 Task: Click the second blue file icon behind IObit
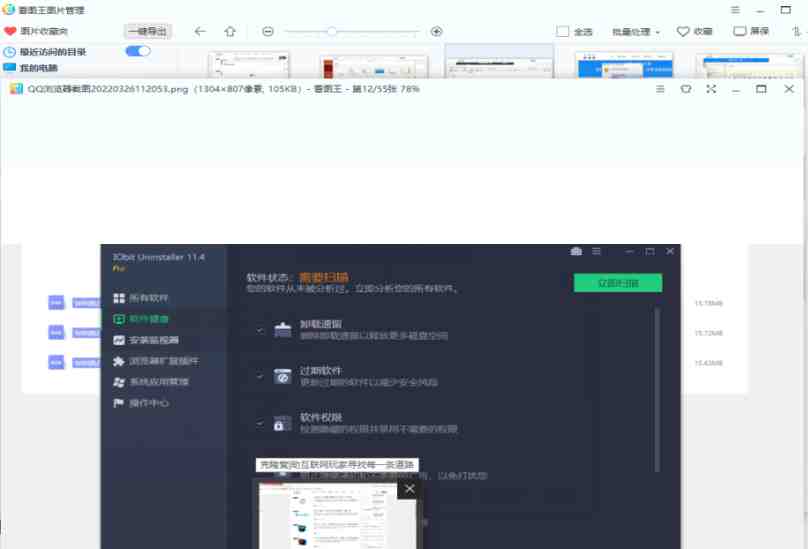pos(56,332)
